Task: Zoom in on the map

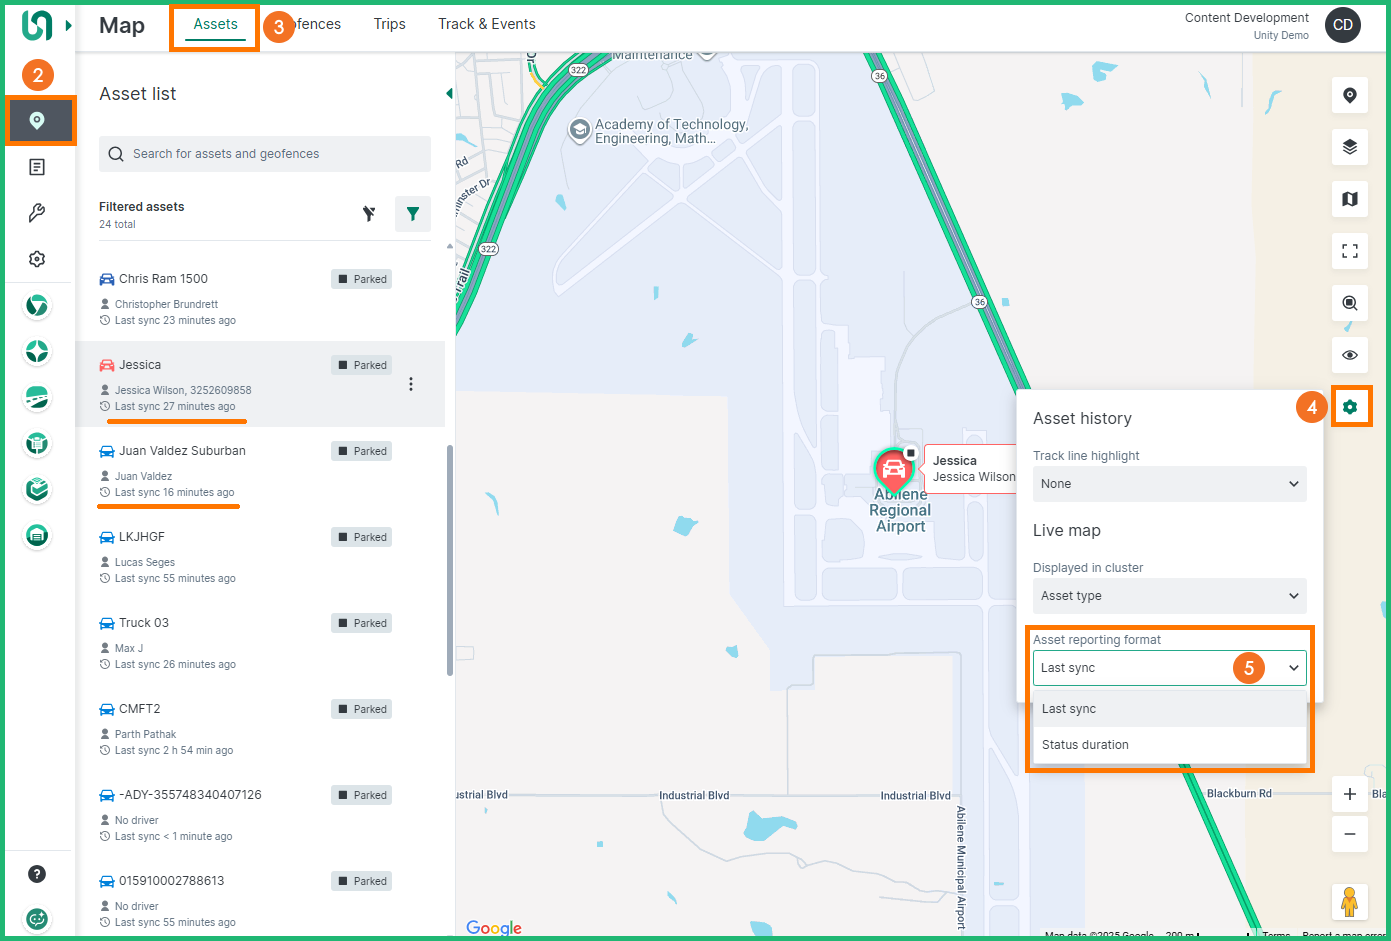Action: click(x=1350, y=794)
